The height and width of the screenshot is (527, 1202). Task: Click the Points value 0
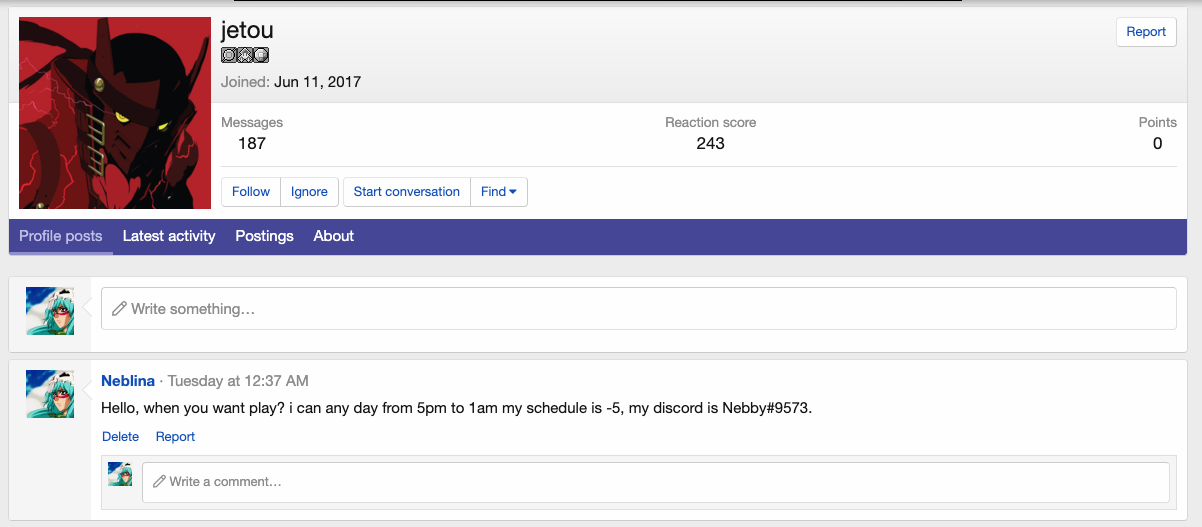click(x=1158, y=143)
